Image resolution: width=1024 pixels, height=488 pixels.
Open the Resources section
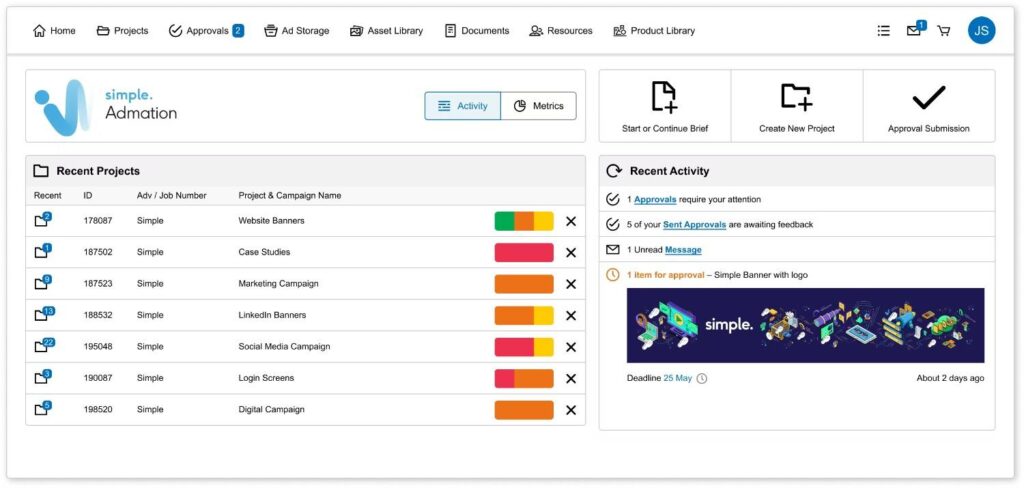tap(561, 31)
